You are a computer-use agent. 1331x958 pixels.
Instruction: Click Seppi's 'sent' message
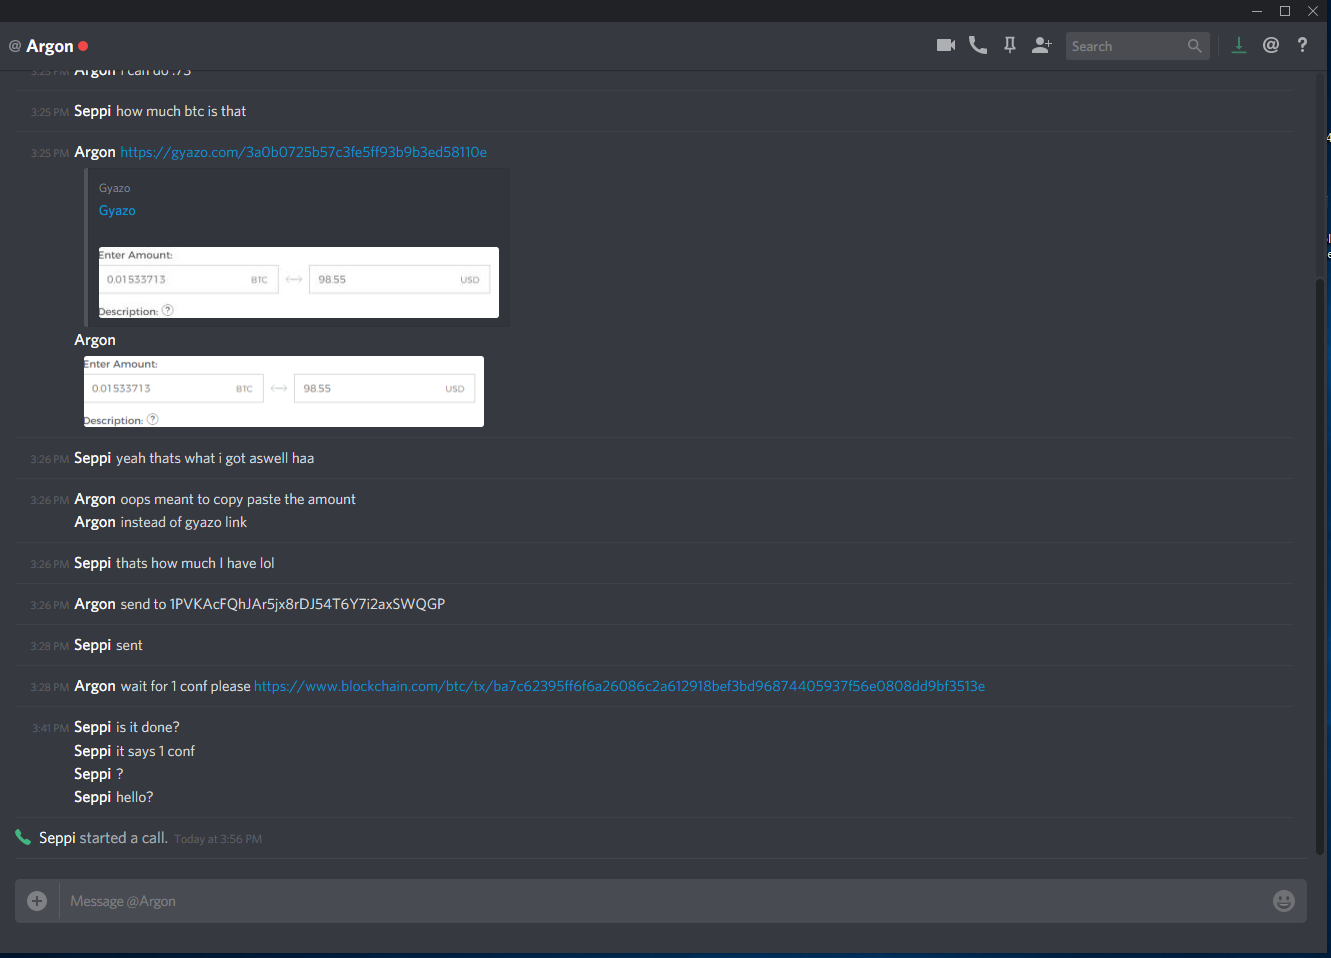129,645
